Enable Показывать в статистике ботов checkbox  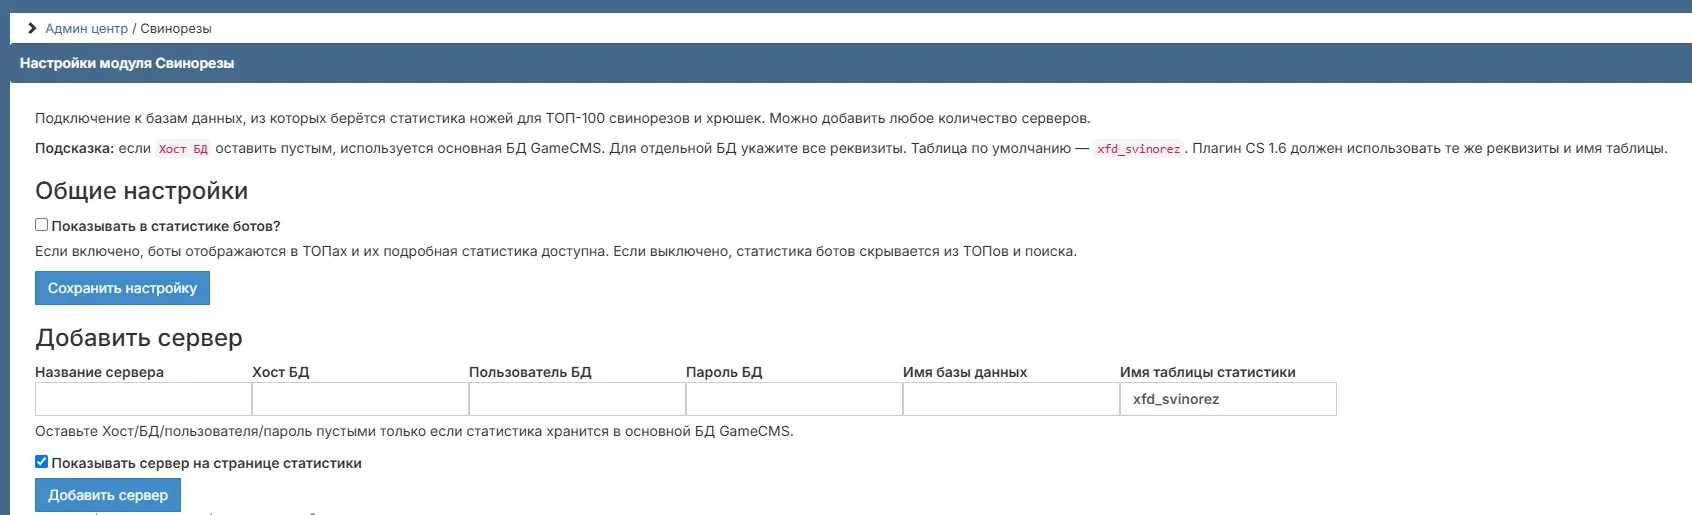41,225
